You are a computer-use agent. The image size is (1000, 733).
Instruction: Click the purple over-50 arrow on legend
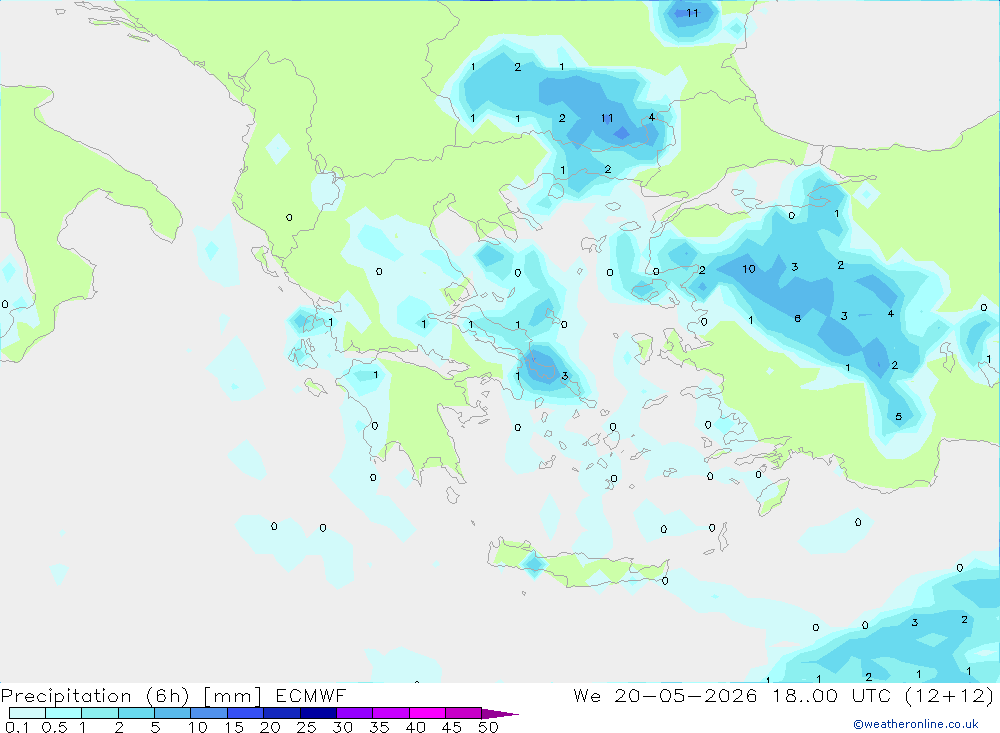pyautogui.click(x=499, y=714)
